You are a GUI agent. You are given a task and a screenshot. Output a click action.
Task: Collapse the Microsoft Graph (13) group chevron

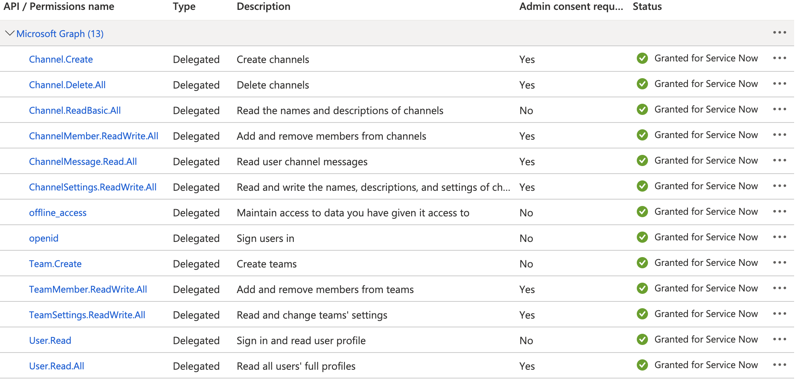(x=9, y=34)
